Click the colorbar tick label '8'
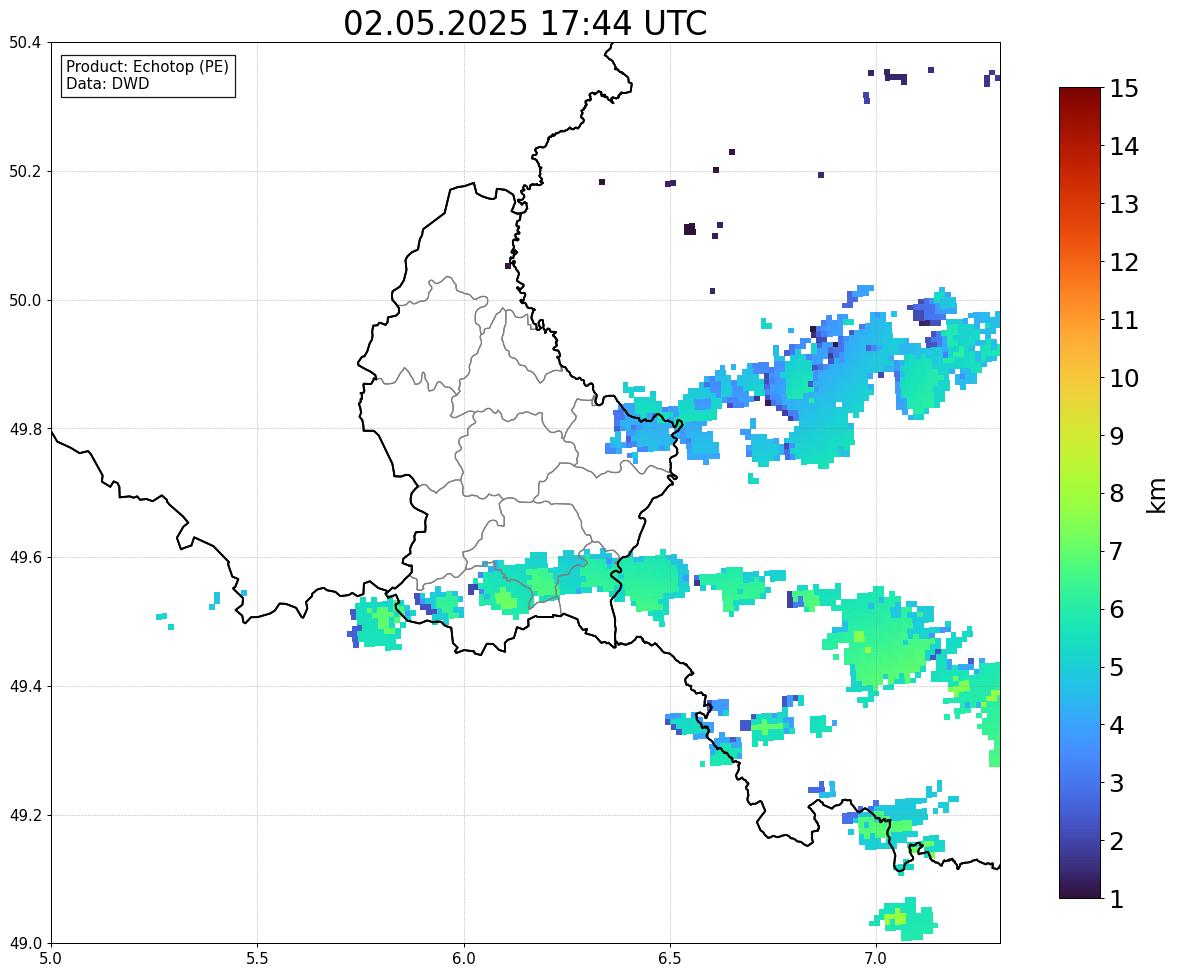This screenshot has height=976, width=1178. (1116, 494)
